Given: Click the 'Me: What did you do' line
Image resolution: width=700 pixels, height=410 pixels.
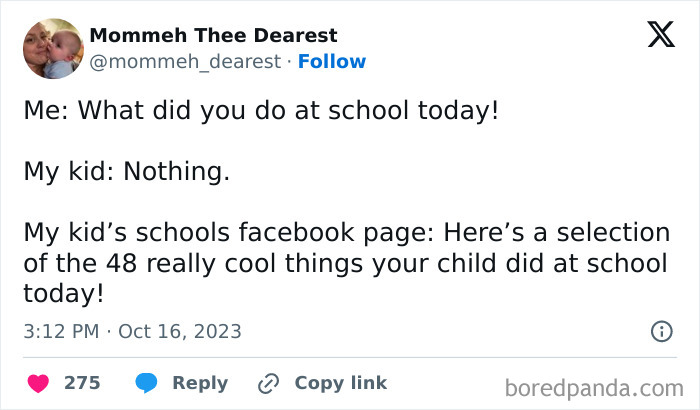Looking at the screenshot, I should coord(261,110).
